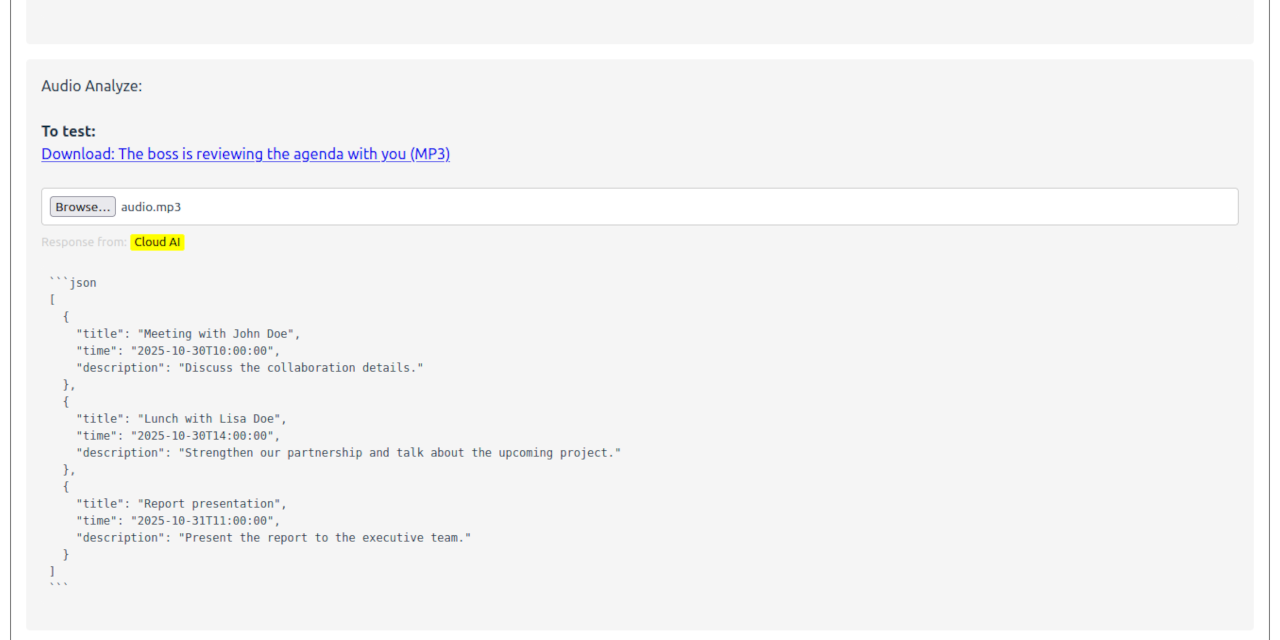Image resolution: width=1280 pixels, height=640 pixels.
Task: Select the 2025-10-30T14:00:00 time line
Action: (178, 436)
